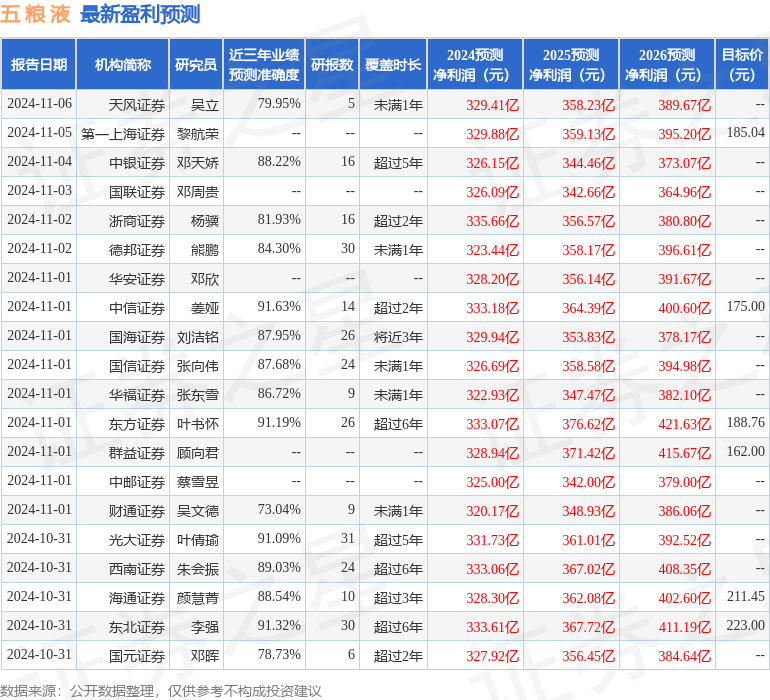Click the 2025预测净利润 column header
Image resolution: width=770 pixels, height=700 pixels.
571,64
